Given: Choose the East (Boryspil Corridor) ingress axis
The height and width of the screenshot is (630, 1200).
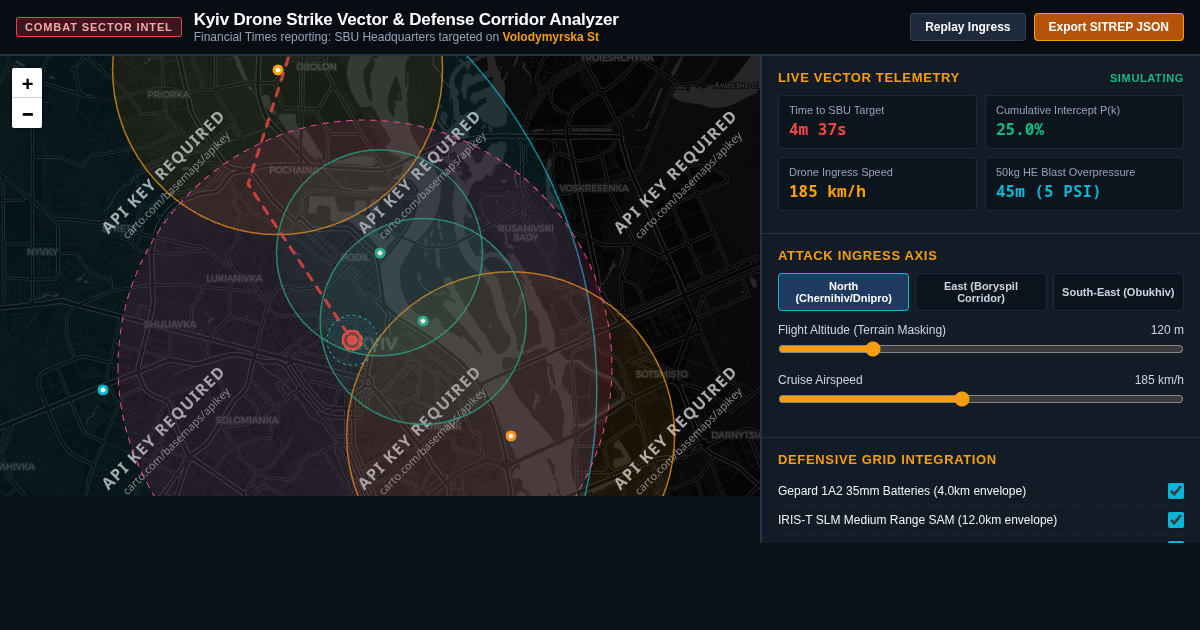Looking at the screenshot, I should coord(980,292).
